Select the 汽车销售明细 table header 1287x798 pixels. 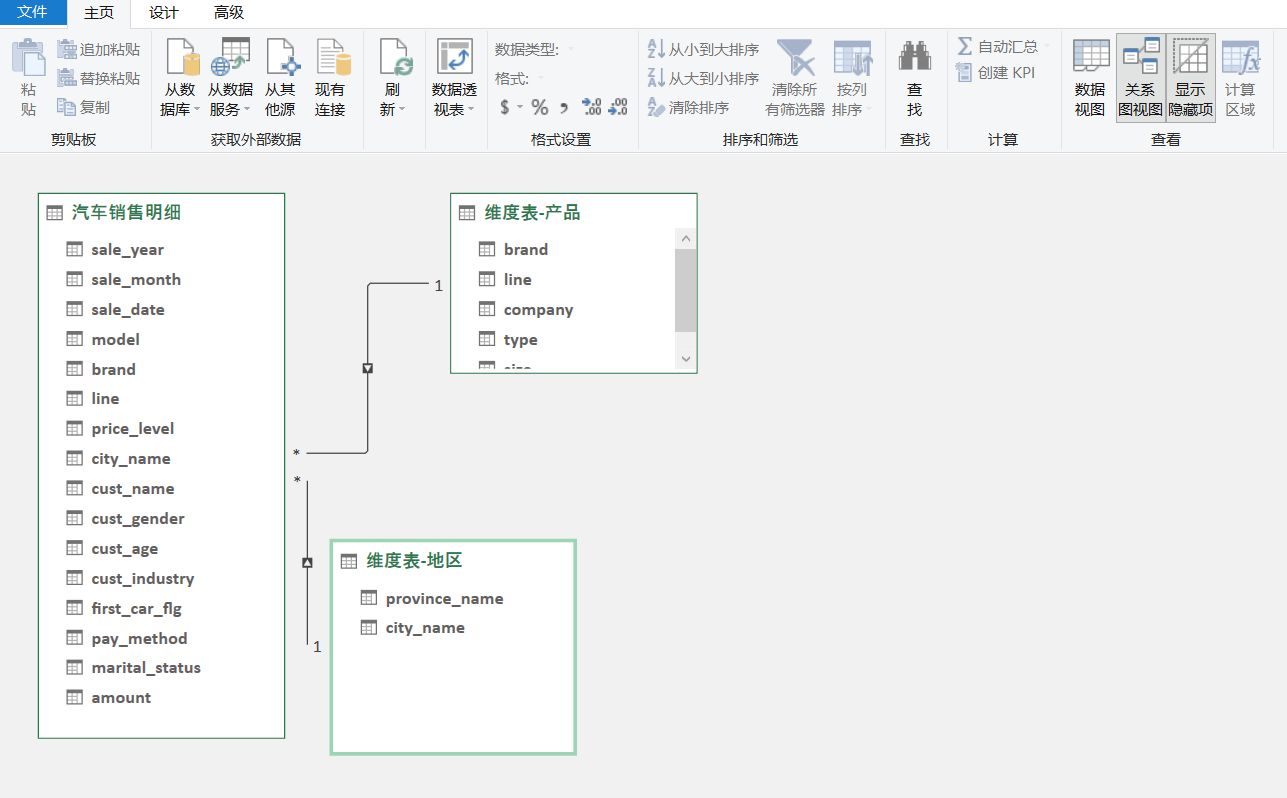161,212
